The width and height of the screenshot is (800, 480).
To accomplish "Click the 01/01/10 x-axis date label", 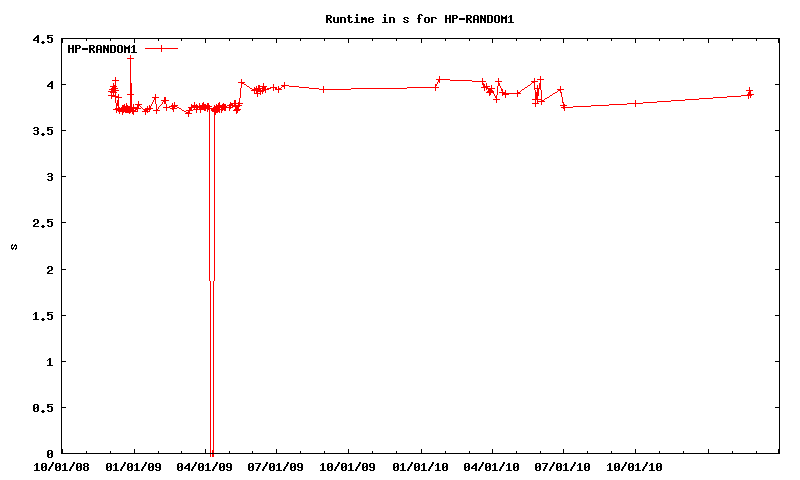I will (x=420, y=465).
